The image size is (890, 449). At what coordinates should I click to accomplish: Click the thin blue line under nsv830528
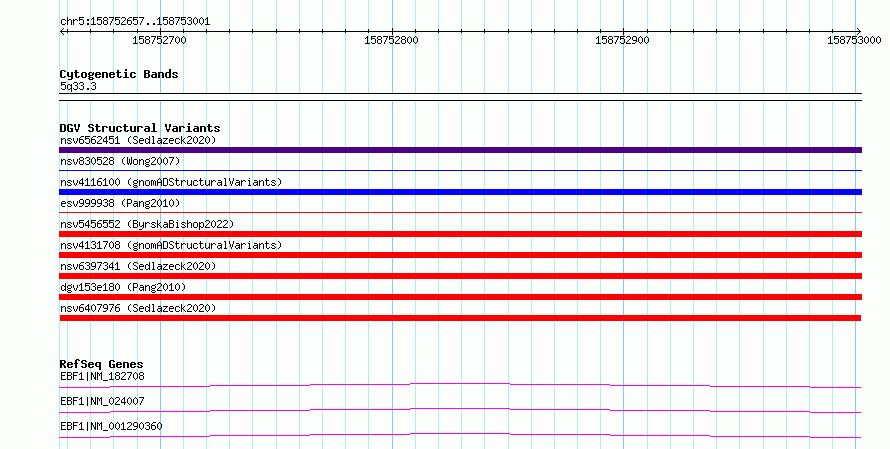460,170
